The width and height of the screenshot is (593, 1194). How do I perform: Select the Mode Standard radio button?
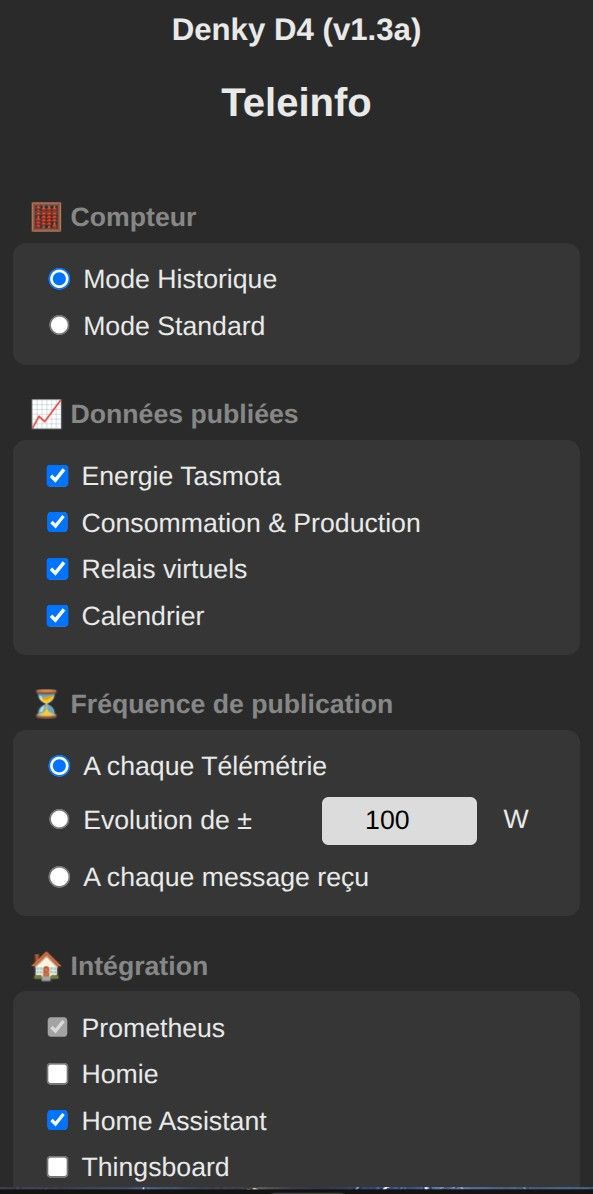pos(59,326)
